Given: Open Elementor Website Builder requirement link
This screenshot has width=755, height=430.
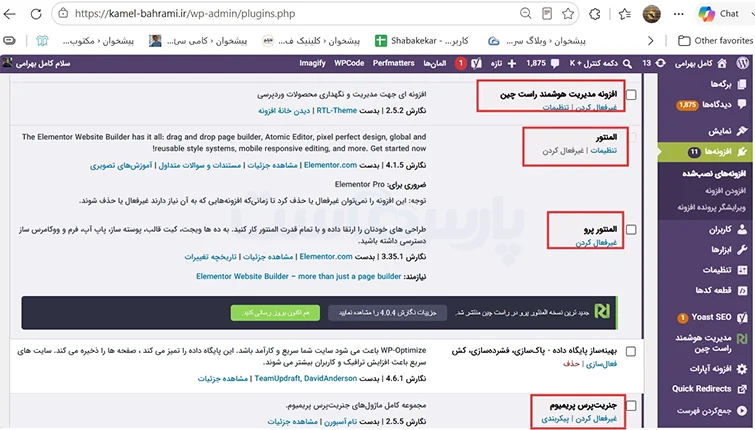Looking at the screenshot, I should click(x=299, y=276).
